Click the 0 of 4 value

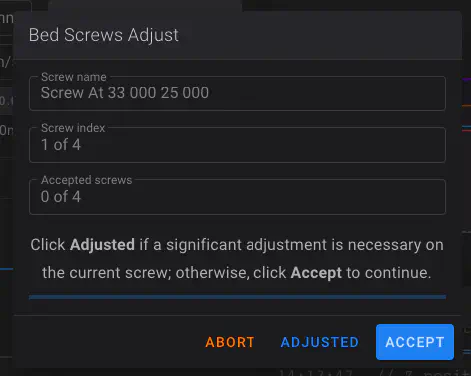point(61,197)
